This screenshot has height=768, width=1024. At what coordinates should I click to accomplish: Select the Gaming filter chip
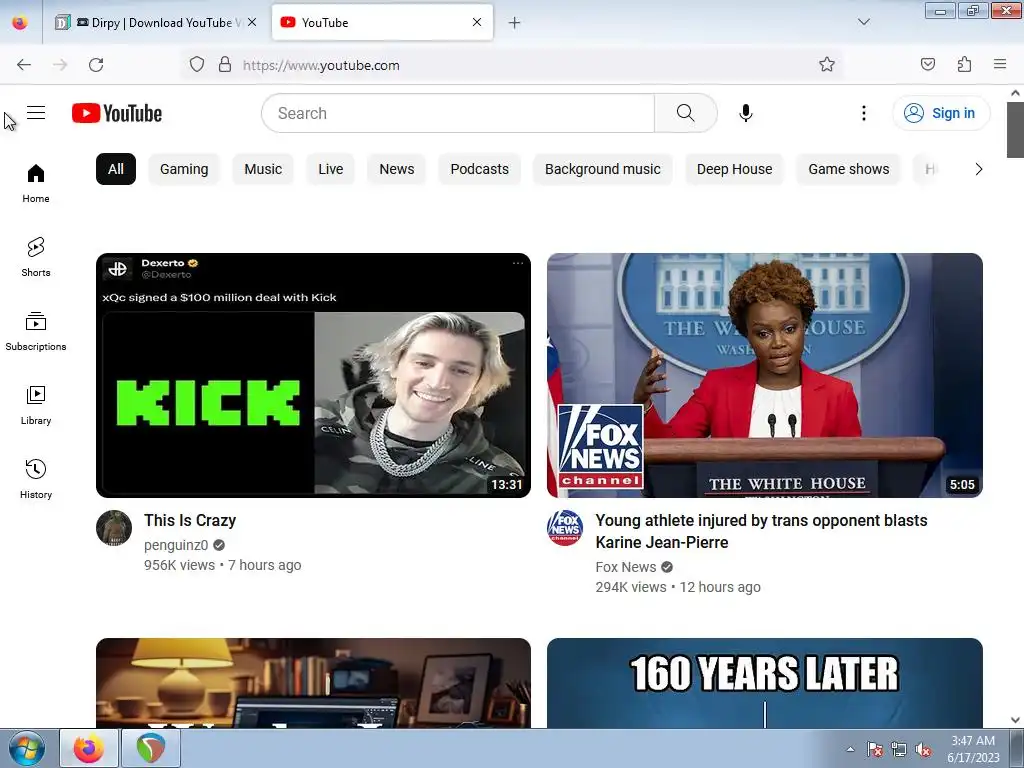point(184,169)
